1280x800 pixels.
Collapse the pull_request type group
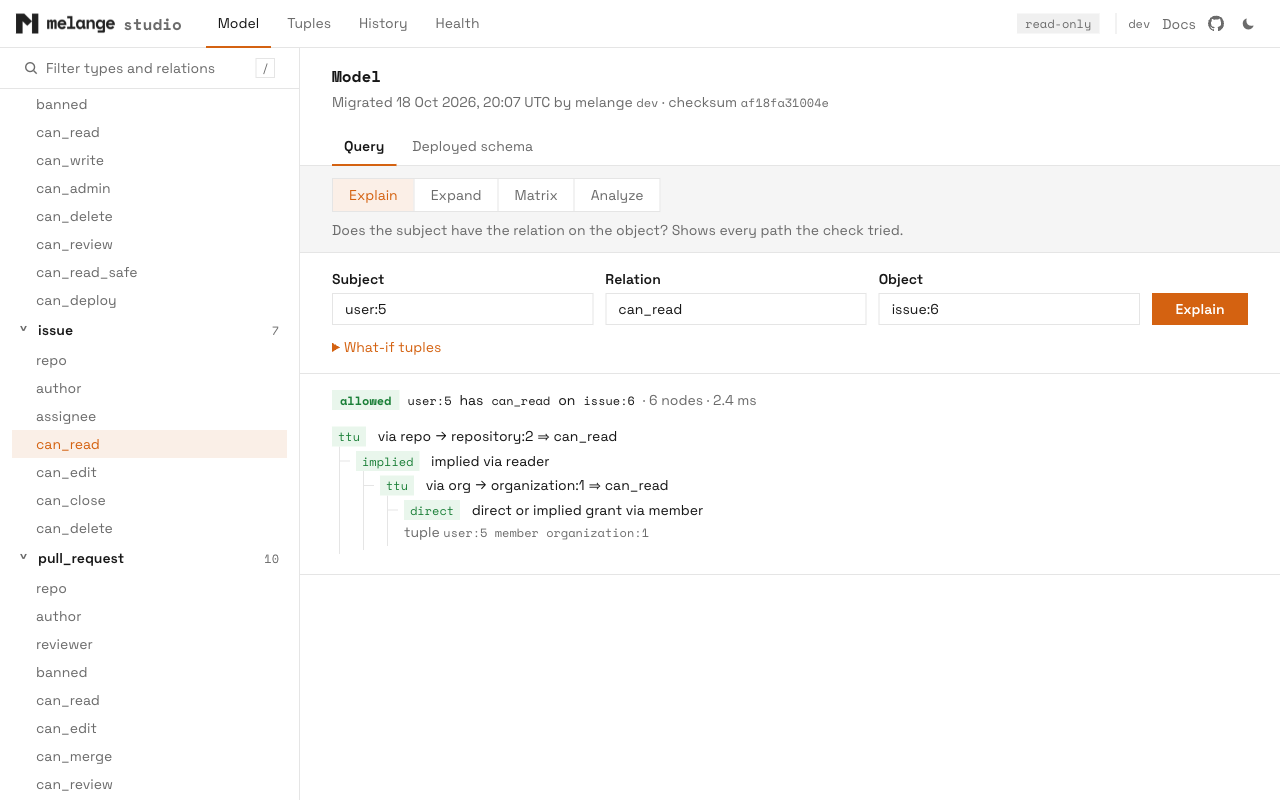pyautogui.click(x=23, y=558)
